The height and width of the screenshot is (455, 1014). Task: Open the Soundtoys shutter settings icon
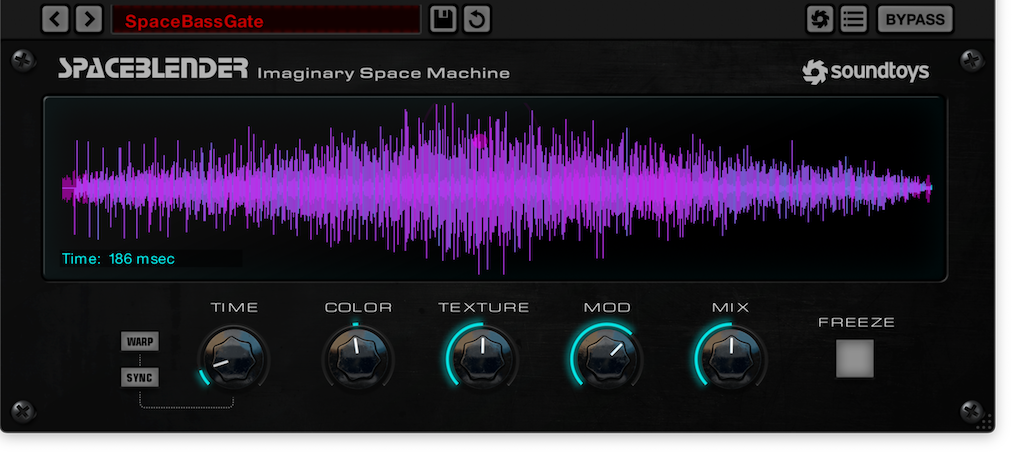(x=820, y=19)
